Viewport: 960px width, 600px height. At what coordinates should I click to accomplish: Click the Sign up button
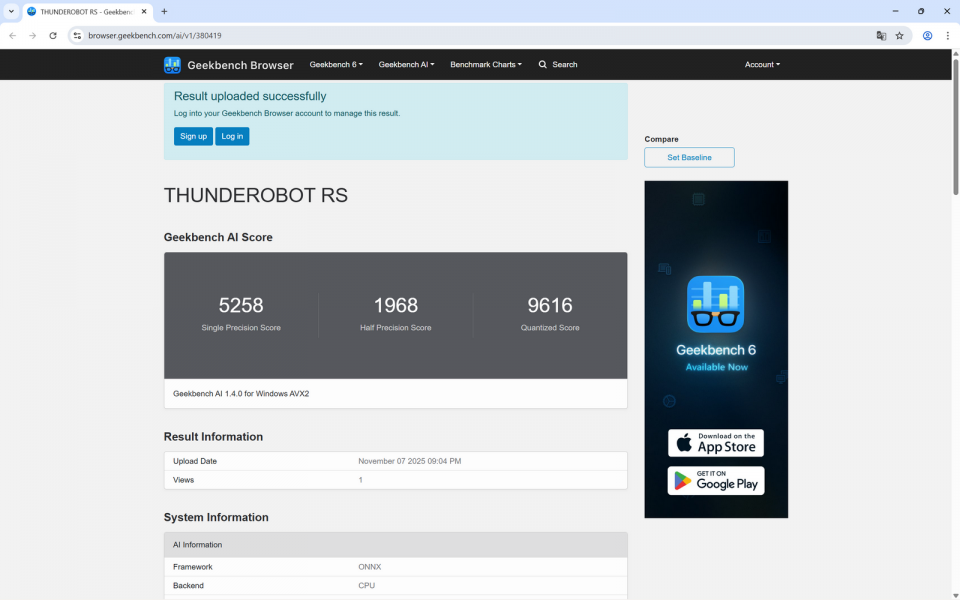point(193,136)
